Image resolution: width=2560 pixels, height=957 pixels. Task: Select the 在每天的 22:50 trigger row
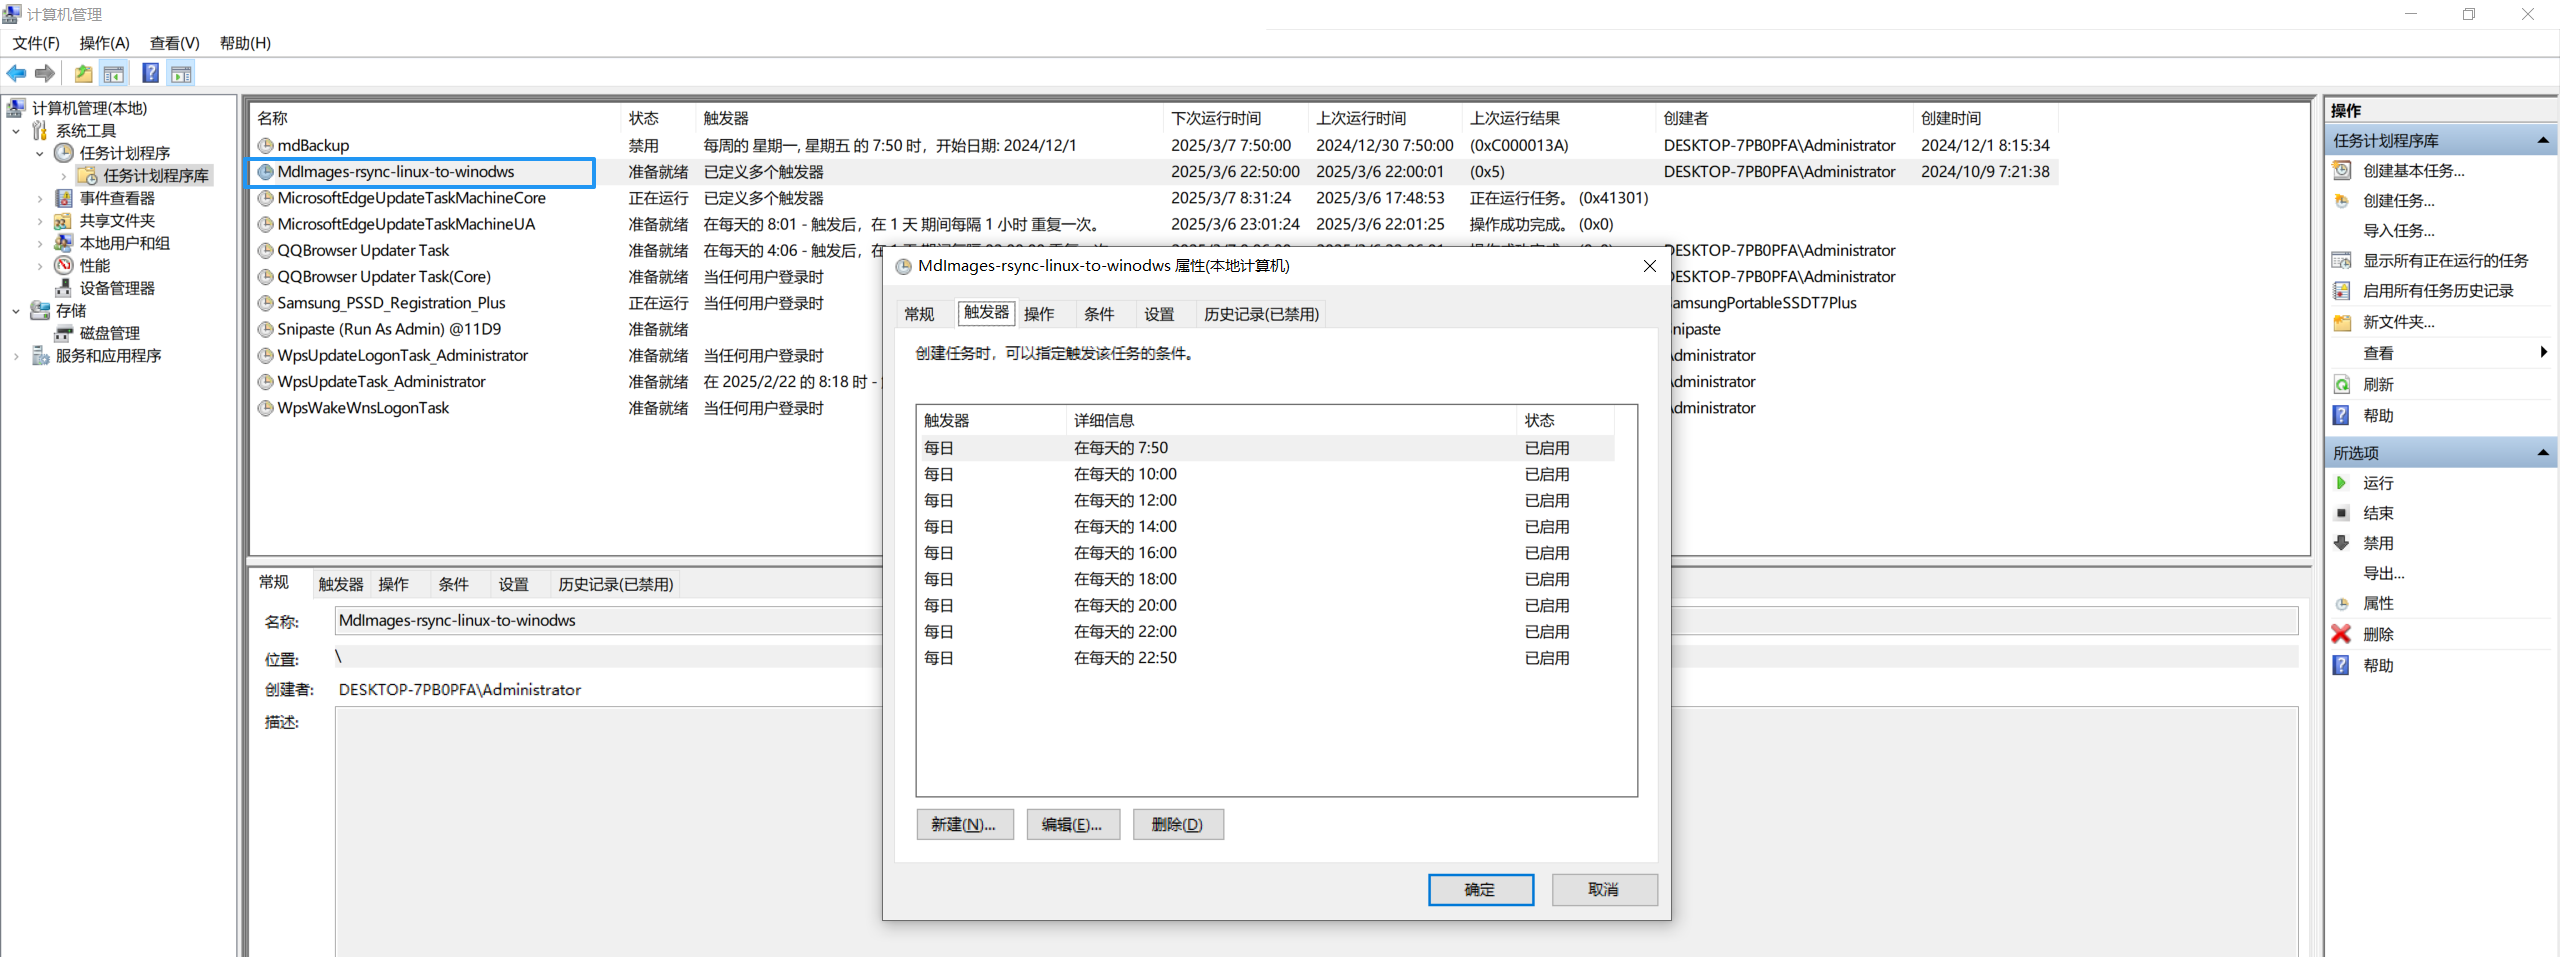pyautogui.click(x=1265, y=658)
